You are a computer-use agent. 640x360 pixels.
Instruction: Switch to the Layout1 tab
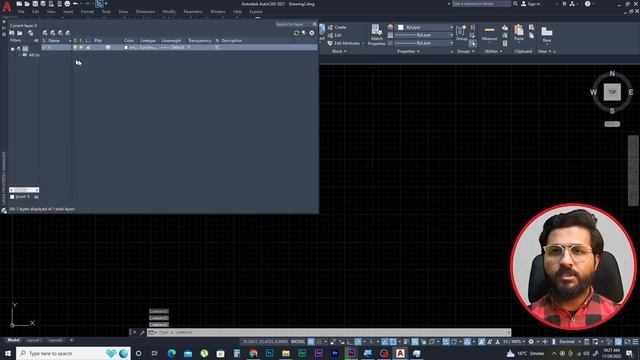tap(33, 340)
